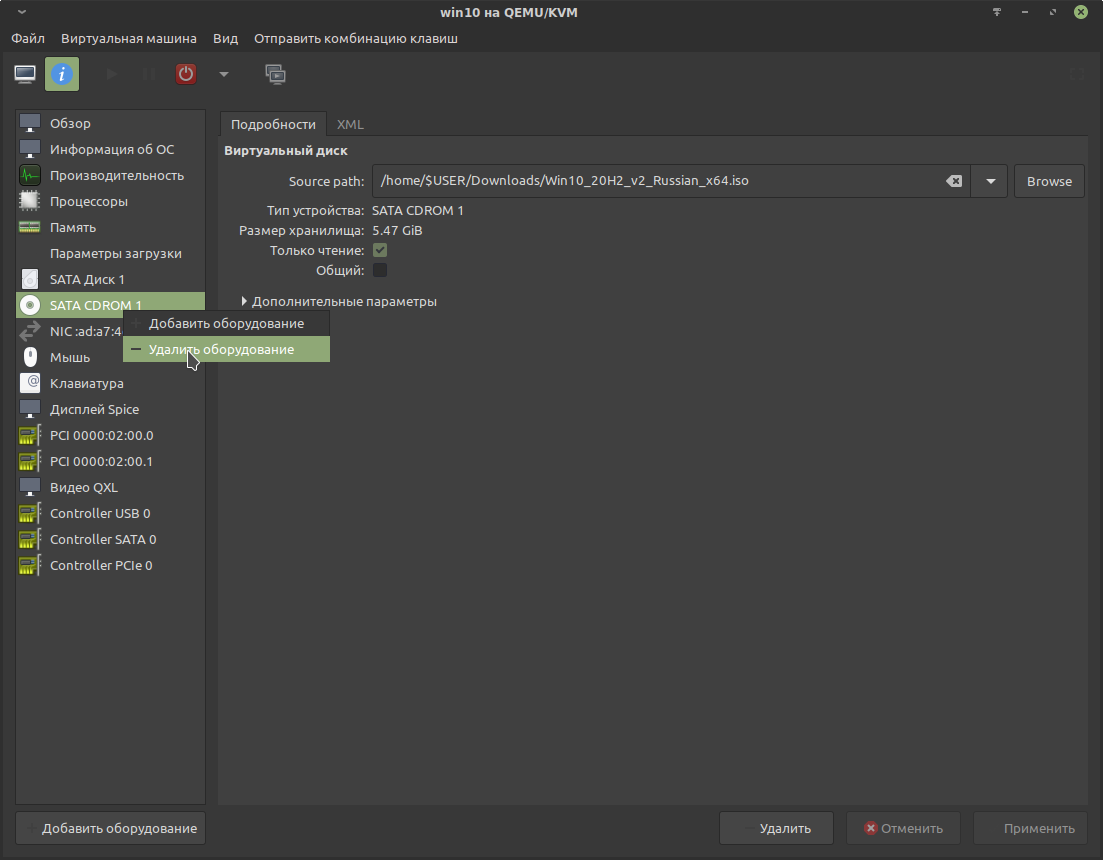Select Processors in the hardware list
1103x860 pixels.
(88, 202)
